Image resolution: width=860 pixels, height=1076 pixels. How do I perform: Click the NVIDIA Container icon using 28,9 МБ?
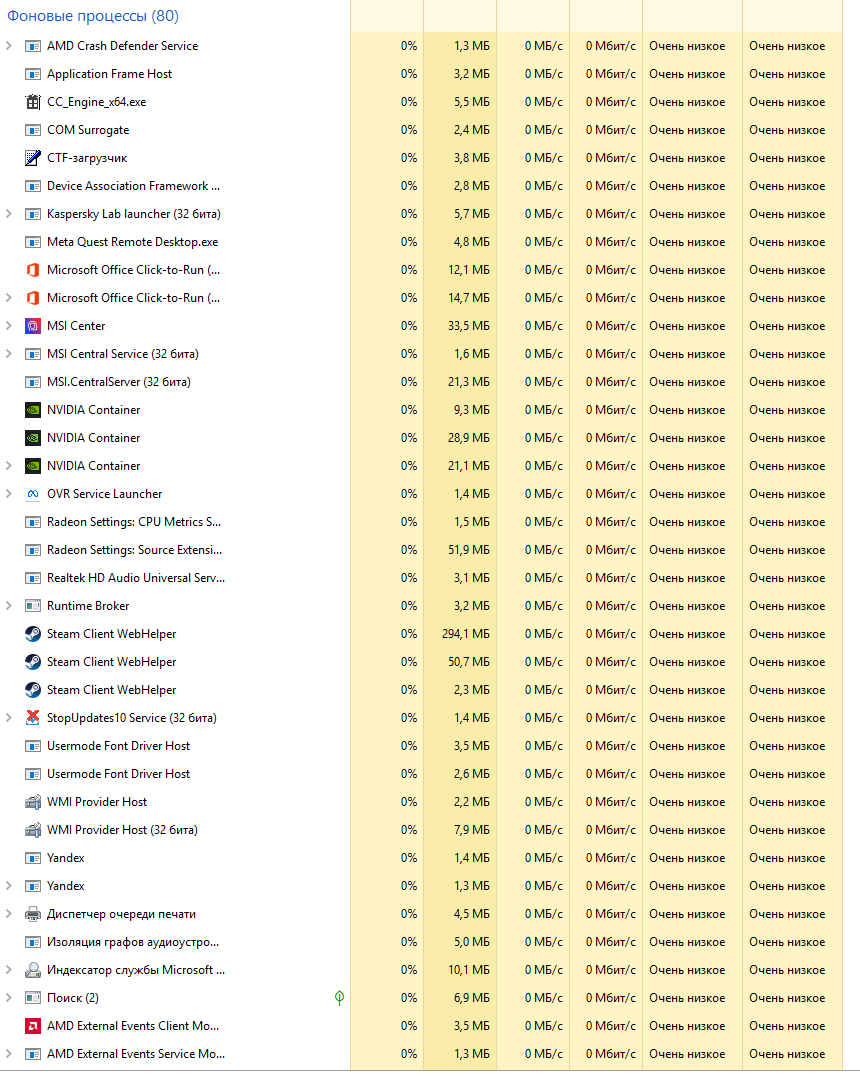(32, 438)
